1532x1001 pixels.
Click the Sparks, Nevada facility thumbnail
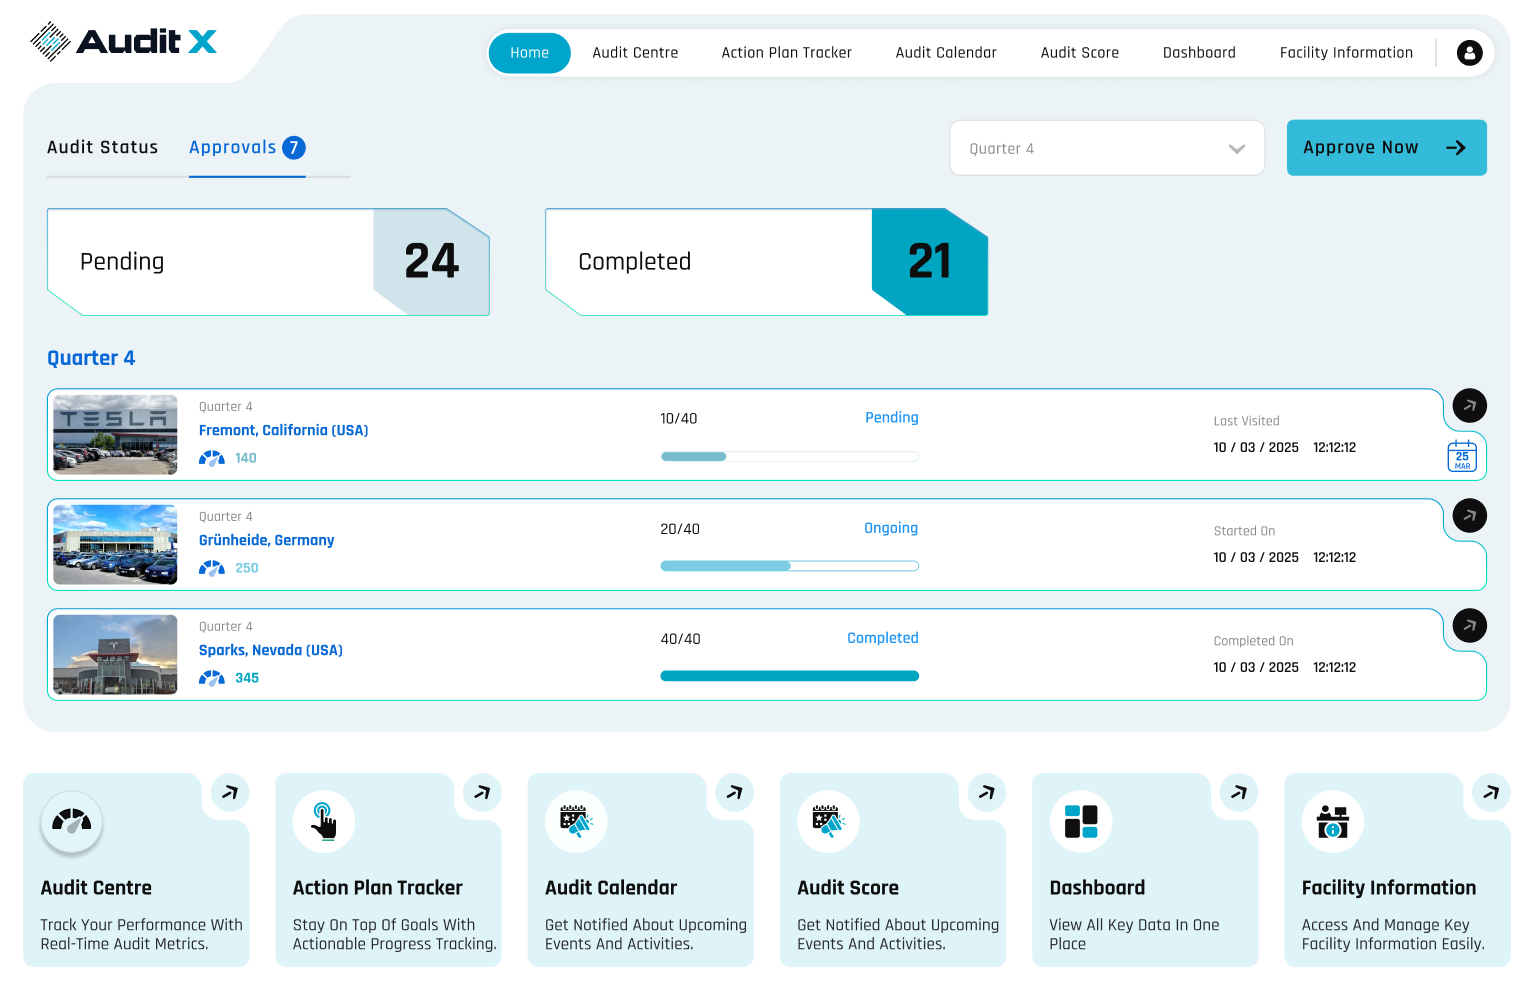click(115, 654)
